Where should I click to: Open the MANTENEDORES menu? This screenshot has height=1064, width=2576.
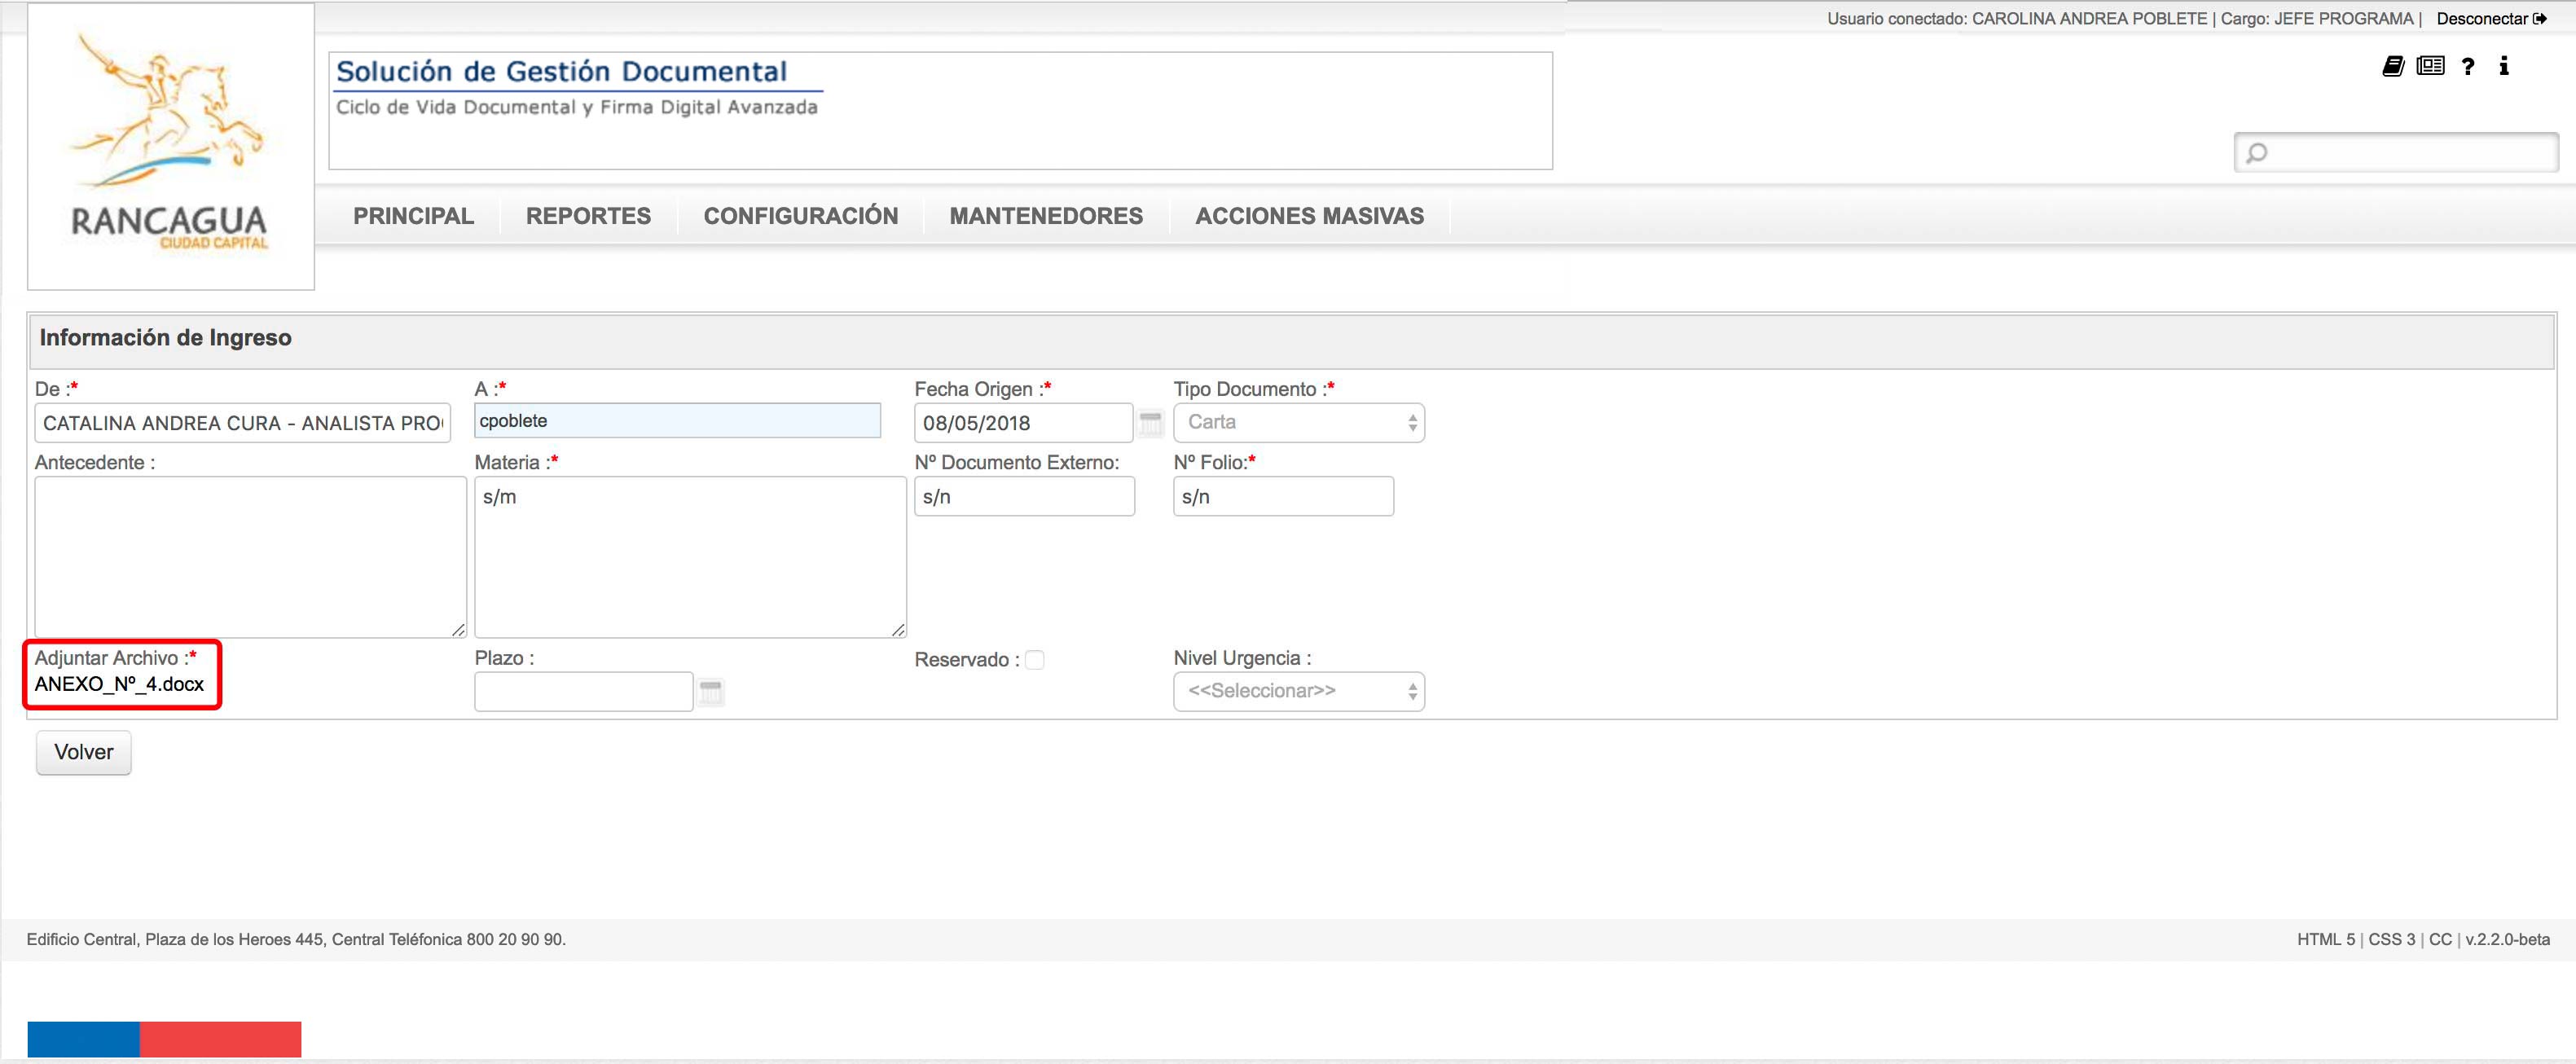[x=1046, y=216]
